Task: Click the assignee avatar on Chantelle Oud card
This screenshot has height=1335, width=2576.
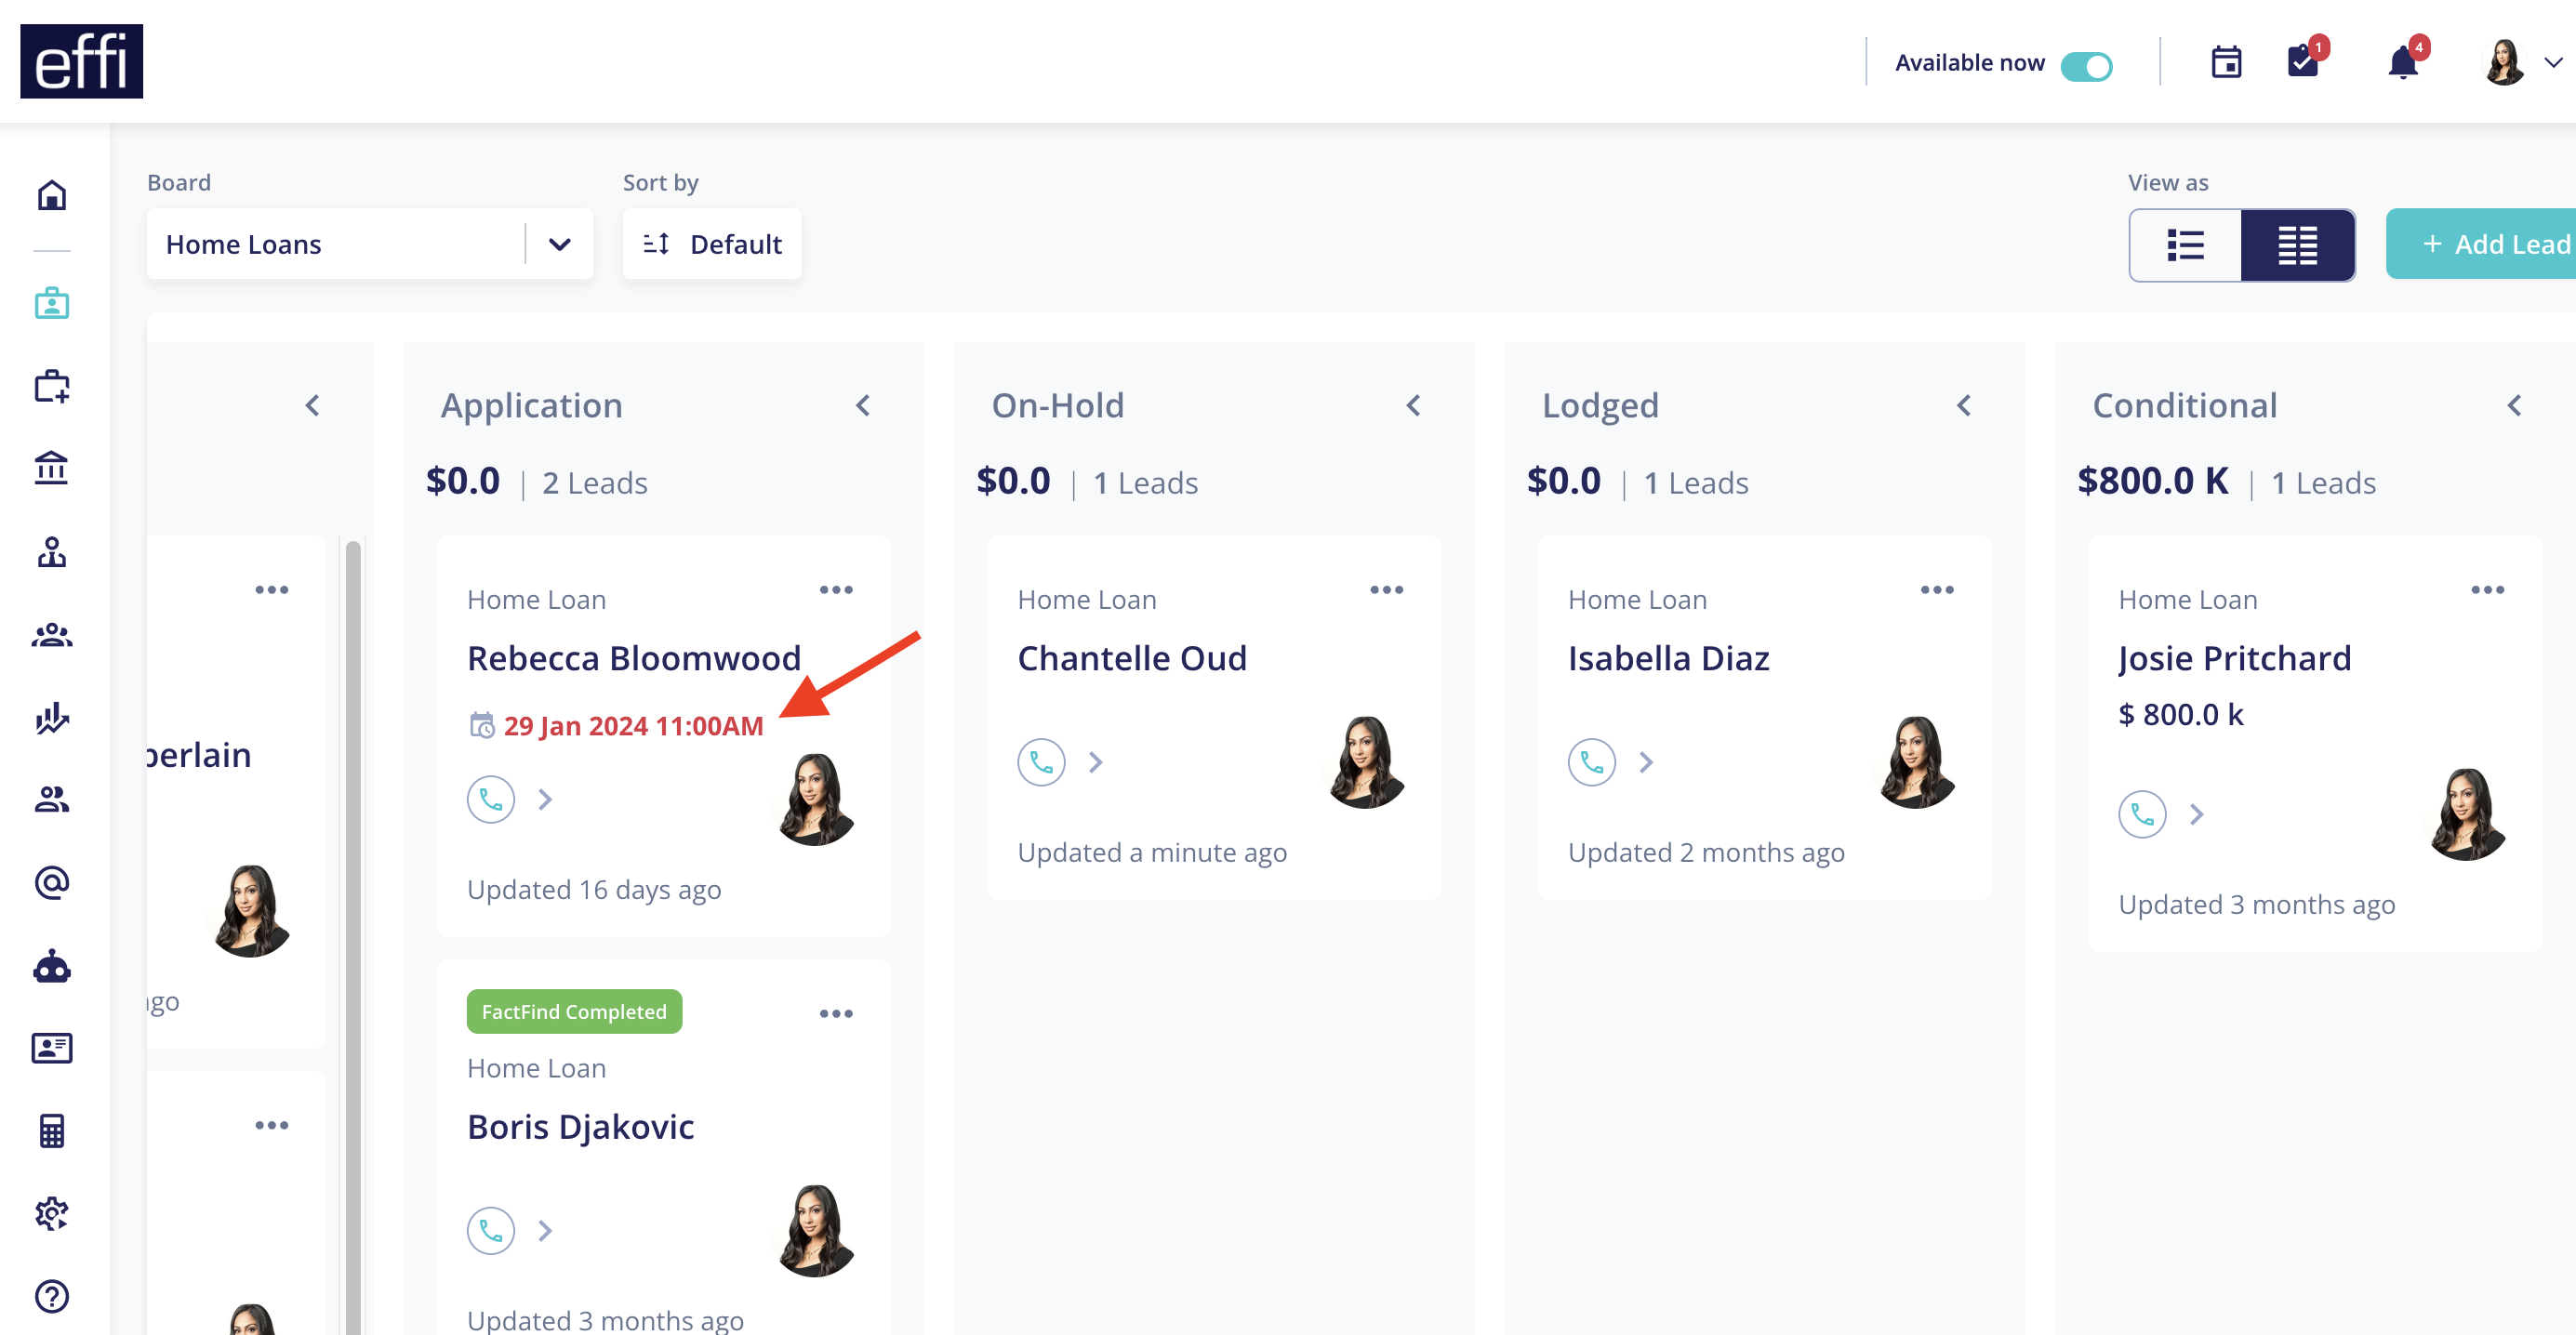Action: click(1366, 763)
